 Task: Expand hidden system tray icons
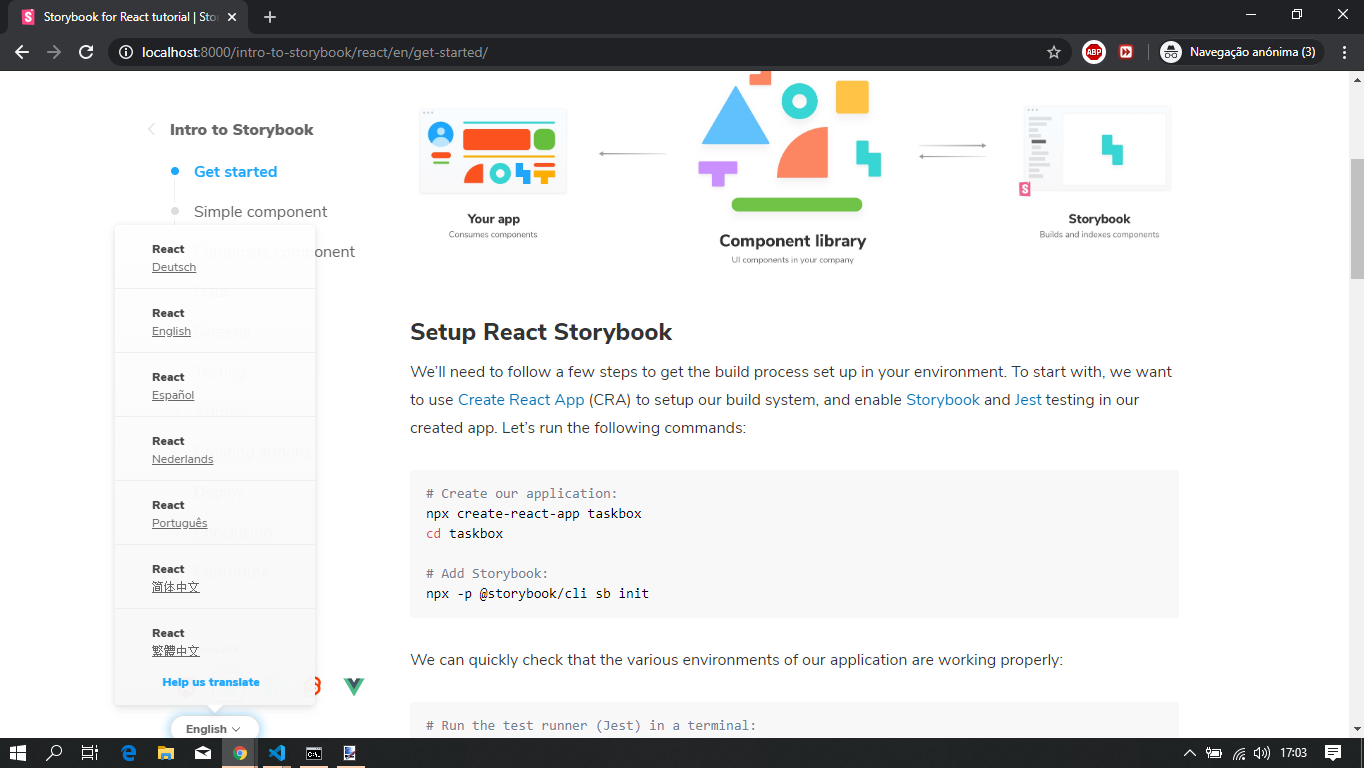[x=1189, y=752]
